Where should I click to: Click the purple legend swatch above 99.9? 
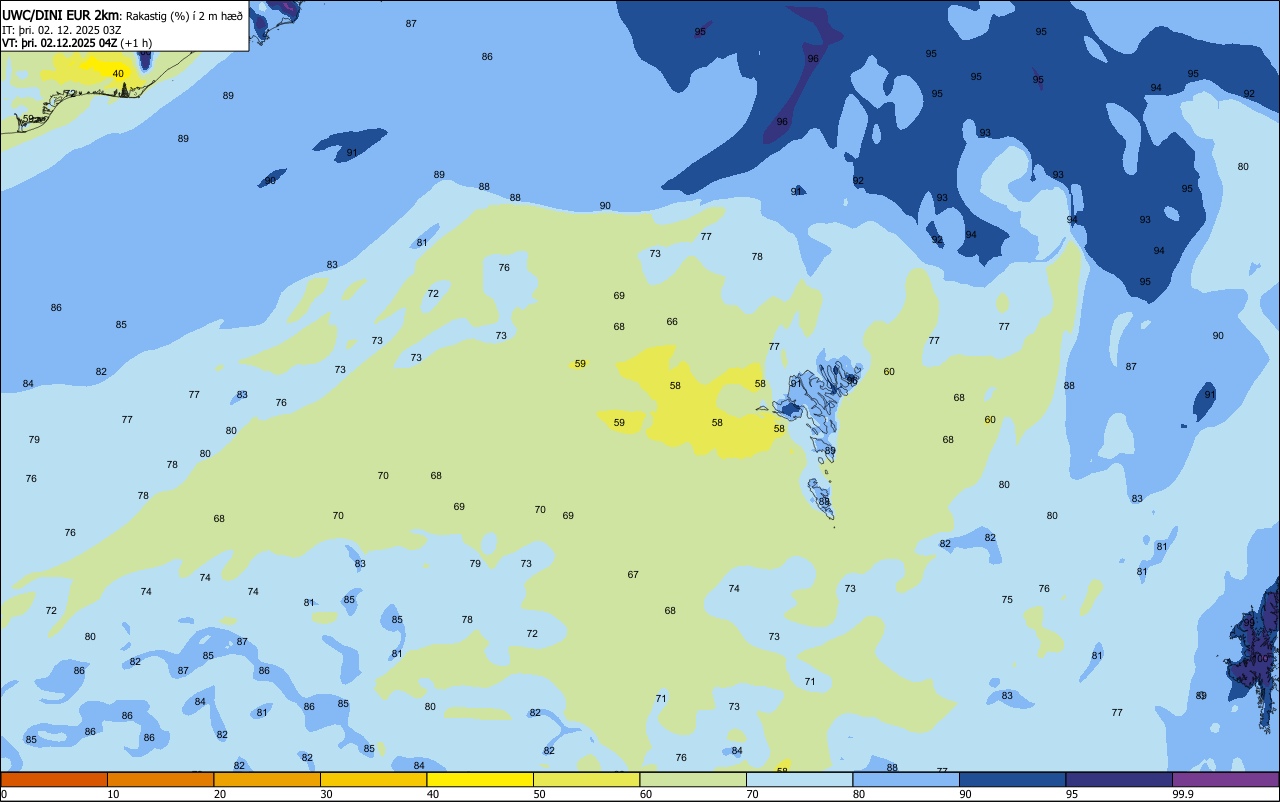[1225, 779]
